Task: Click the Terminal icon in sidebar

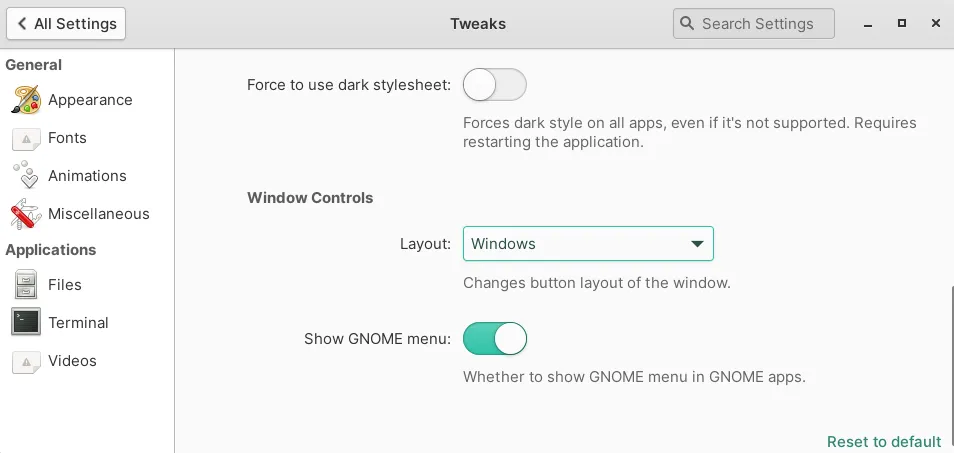Action: (26, 323)
